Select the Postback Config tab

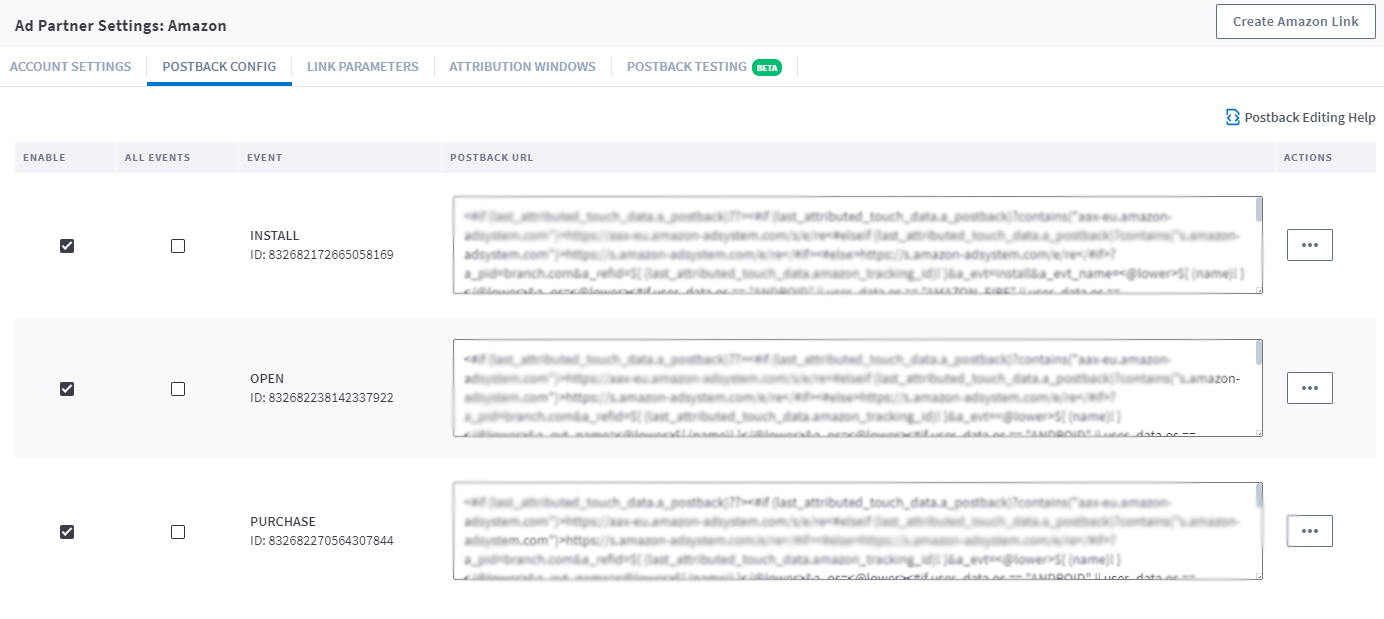[219, 67]
